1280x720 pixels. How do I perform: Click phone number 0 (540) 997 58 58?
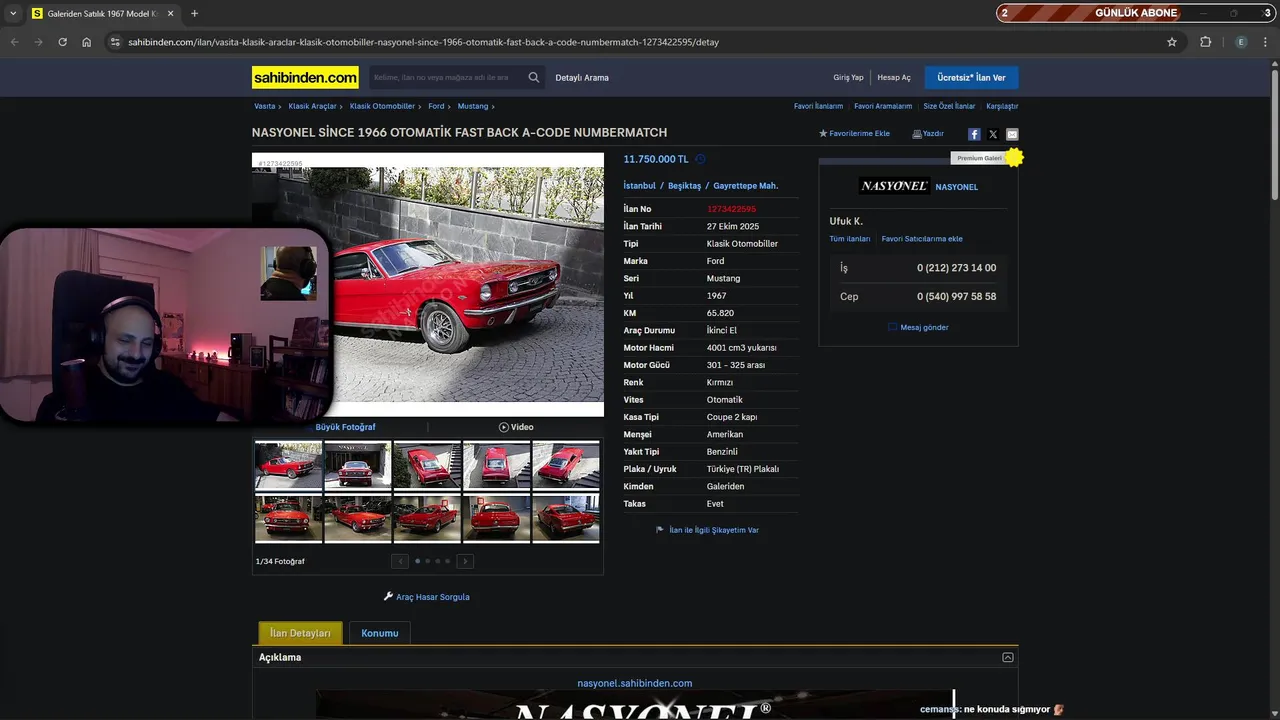point(956,296)
